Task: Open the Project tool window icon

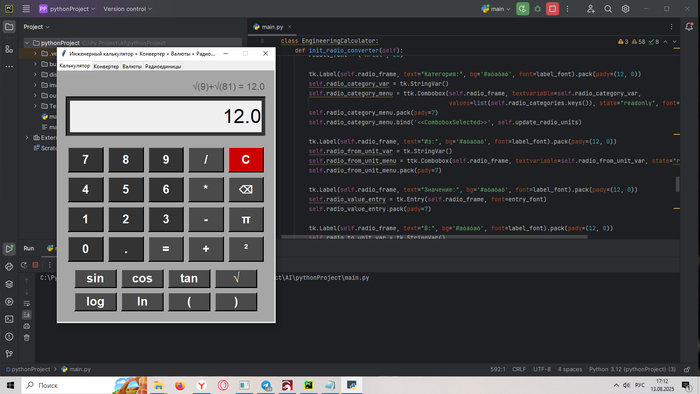Action: click(x=9, y=27)
